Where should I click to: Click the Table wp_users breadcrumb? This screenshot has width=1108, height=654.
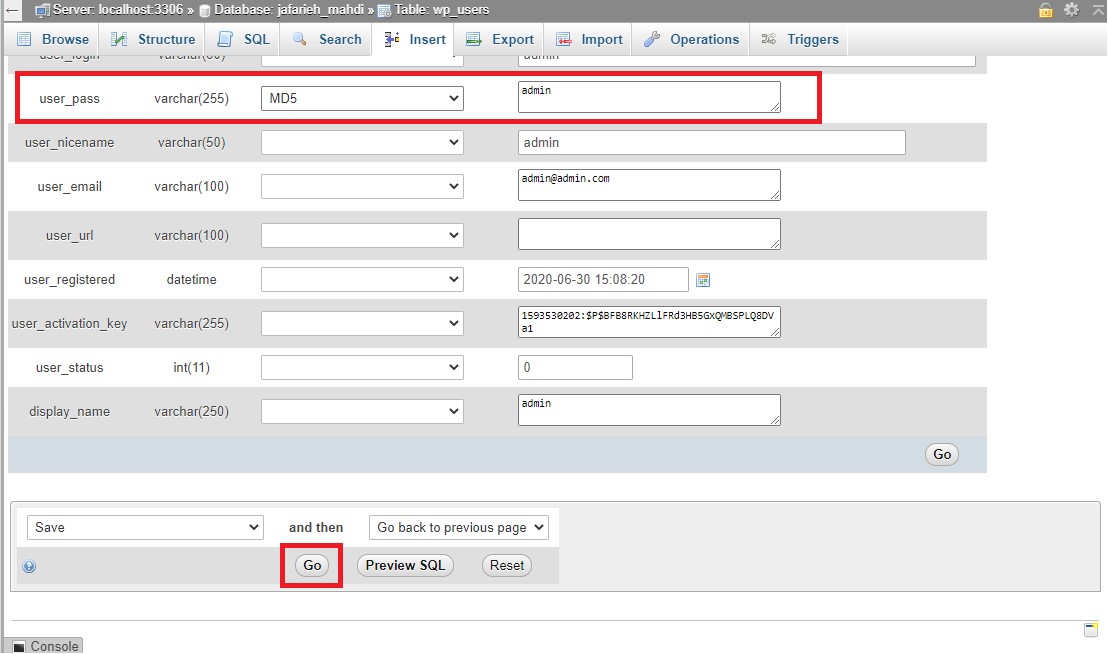click(x=442, y=10)
